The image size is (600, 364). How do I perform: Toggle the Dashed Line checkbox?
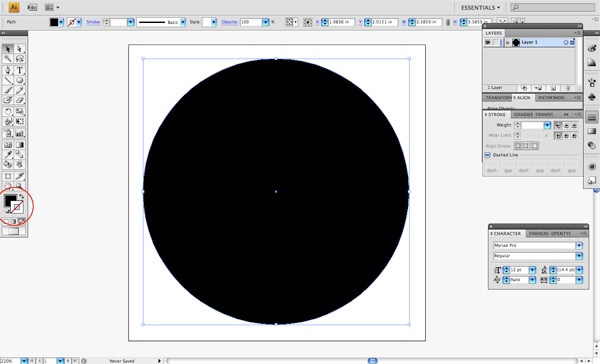click(x=488, y=155)
